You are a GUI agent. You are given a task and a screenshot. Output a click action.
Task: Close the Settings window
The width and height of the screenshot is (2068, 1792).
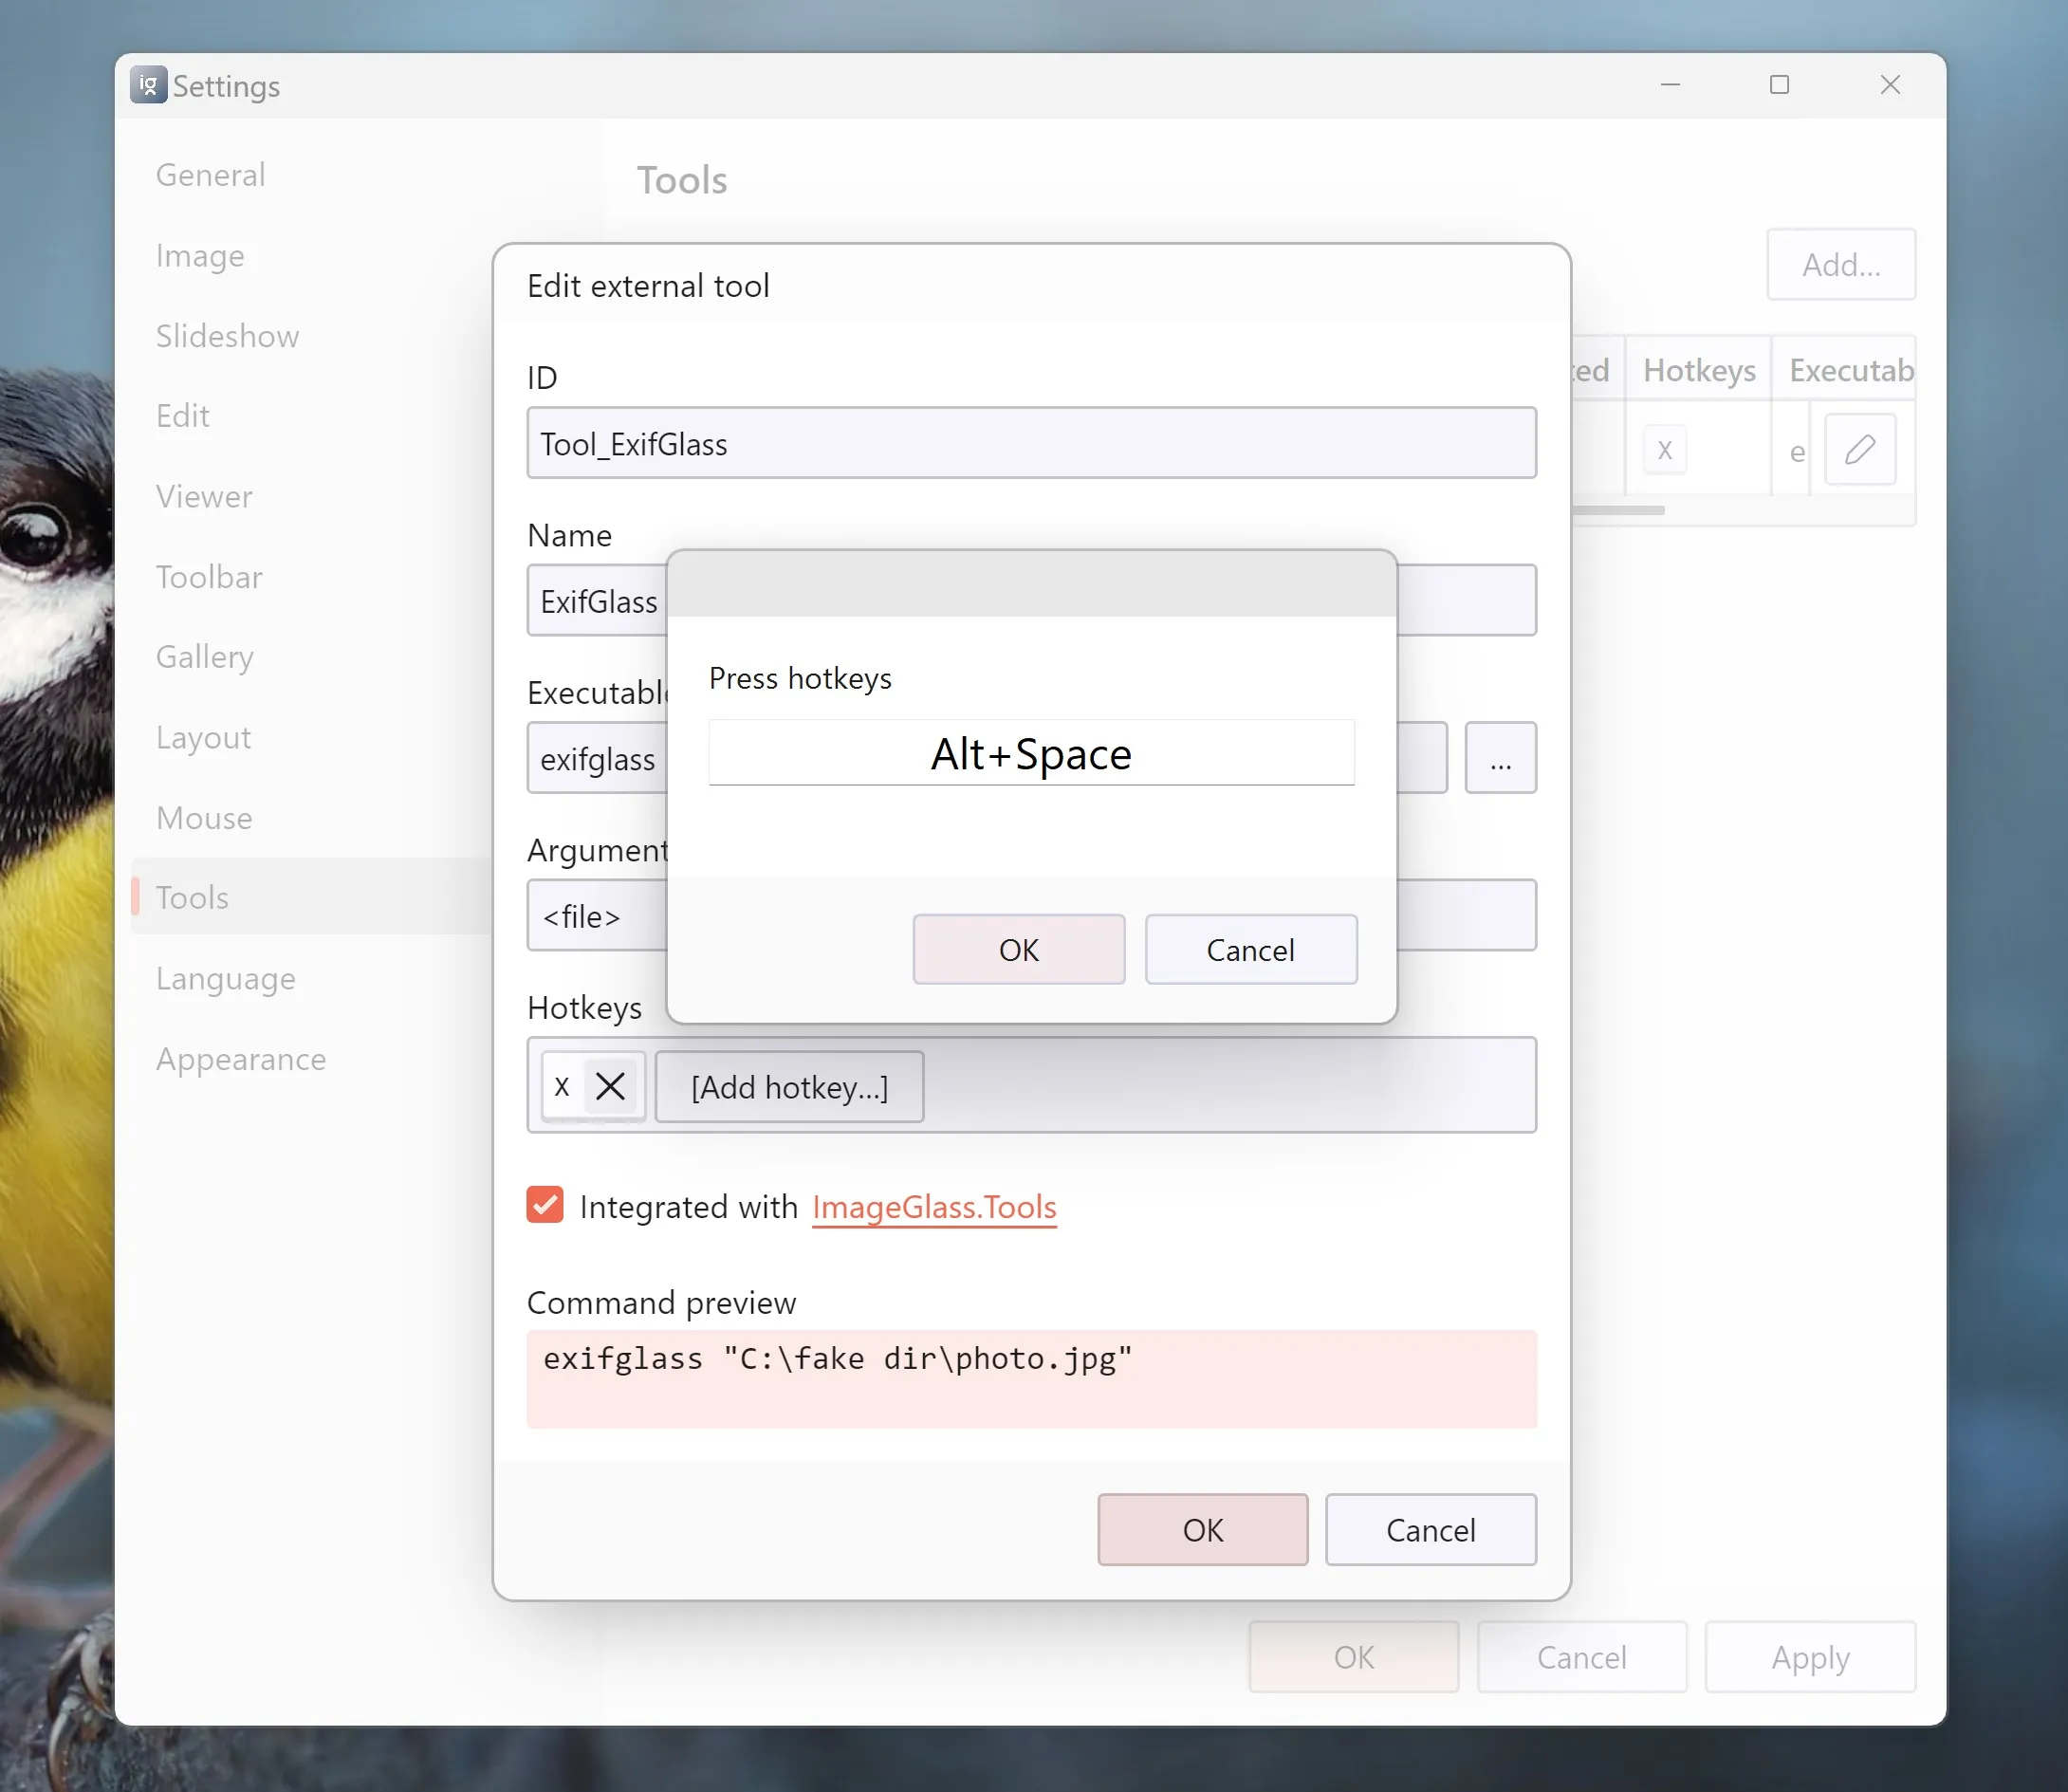[1889, 85]
